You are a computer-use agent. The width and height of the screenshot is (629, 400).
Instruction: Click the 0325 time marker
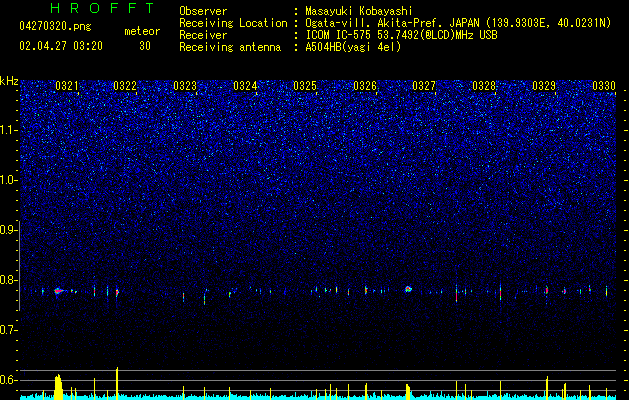(305, 86)
